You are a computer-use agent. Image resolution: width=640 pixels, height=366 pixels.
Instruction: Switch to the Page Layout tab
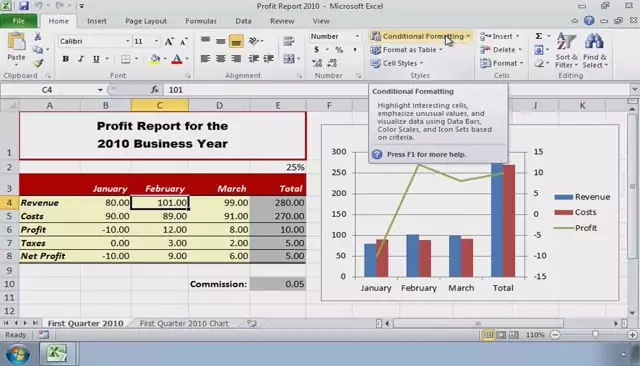point(146,21)
